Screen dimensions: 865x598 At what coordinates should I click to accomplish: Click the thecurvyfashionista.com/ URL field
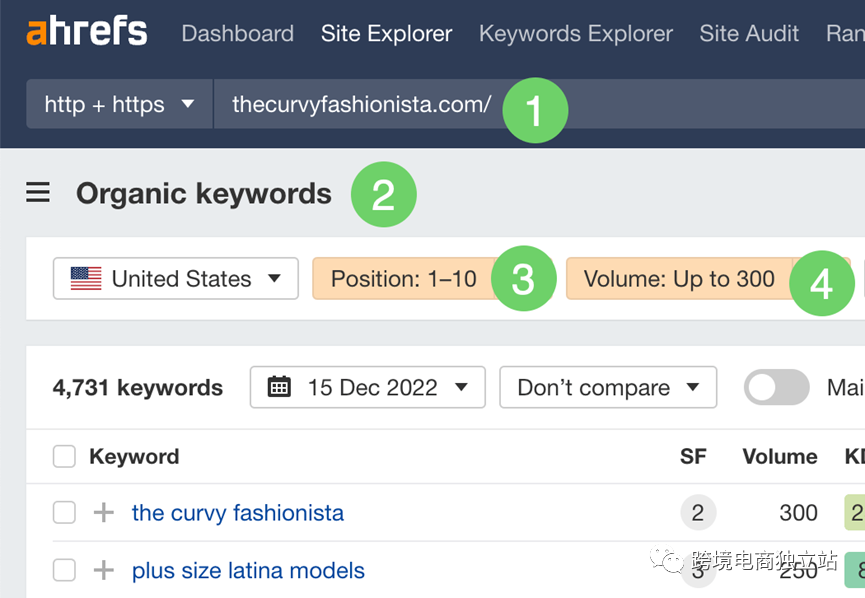click(539, 104)
